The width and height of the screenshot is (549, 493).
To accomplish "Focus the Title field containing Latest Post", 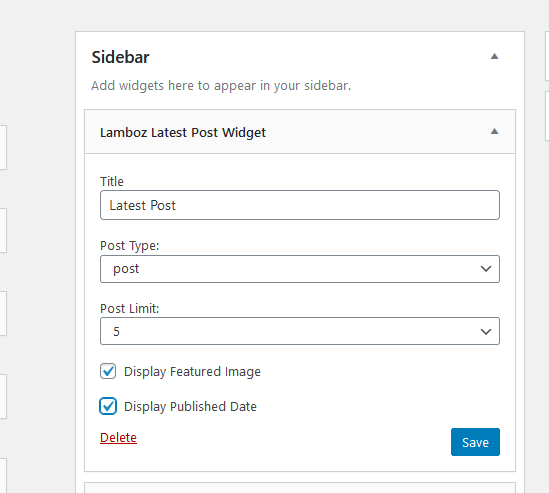I will 300,205.
